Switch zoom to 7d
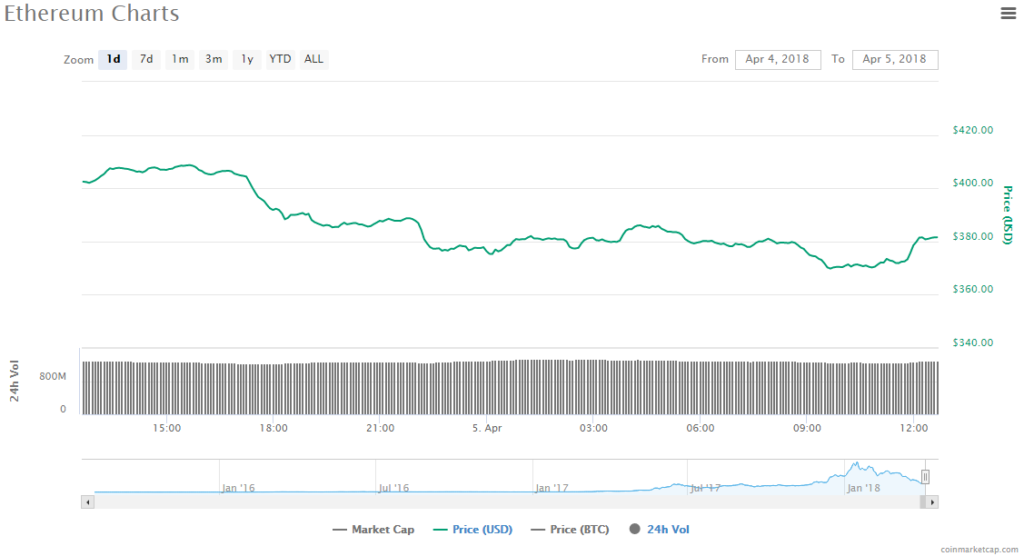1024x556 pixels. (146, 59)
